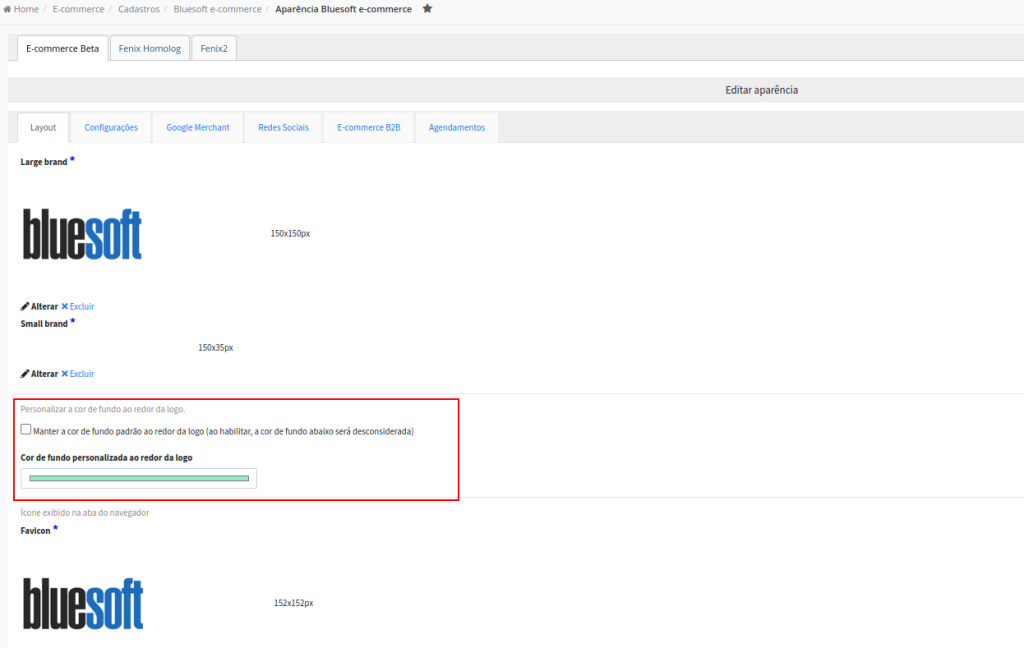This screenshot has width=1024, height=648.
Task: Switch to the Fenix Homolog tab
Action: tap(149, 48)
